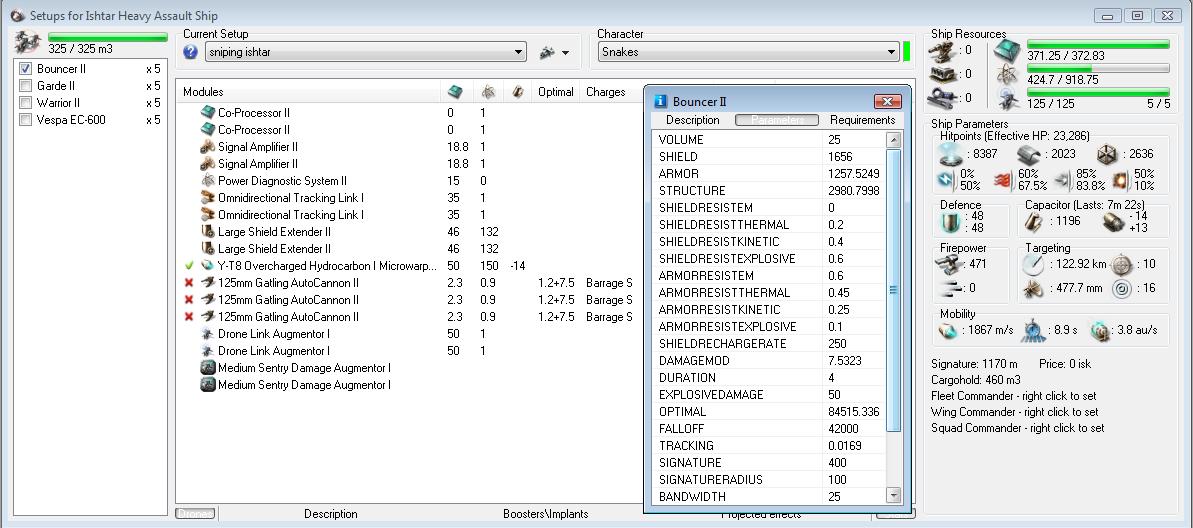Click the powergrid column header icon in Modules

point(488,92)
